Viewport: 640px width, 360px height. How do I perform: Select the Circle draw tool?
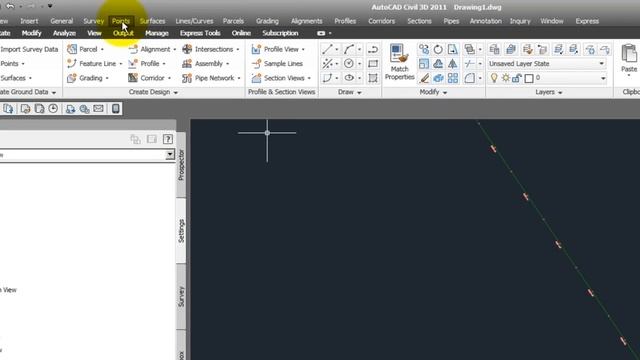click(x=349, y=64)
